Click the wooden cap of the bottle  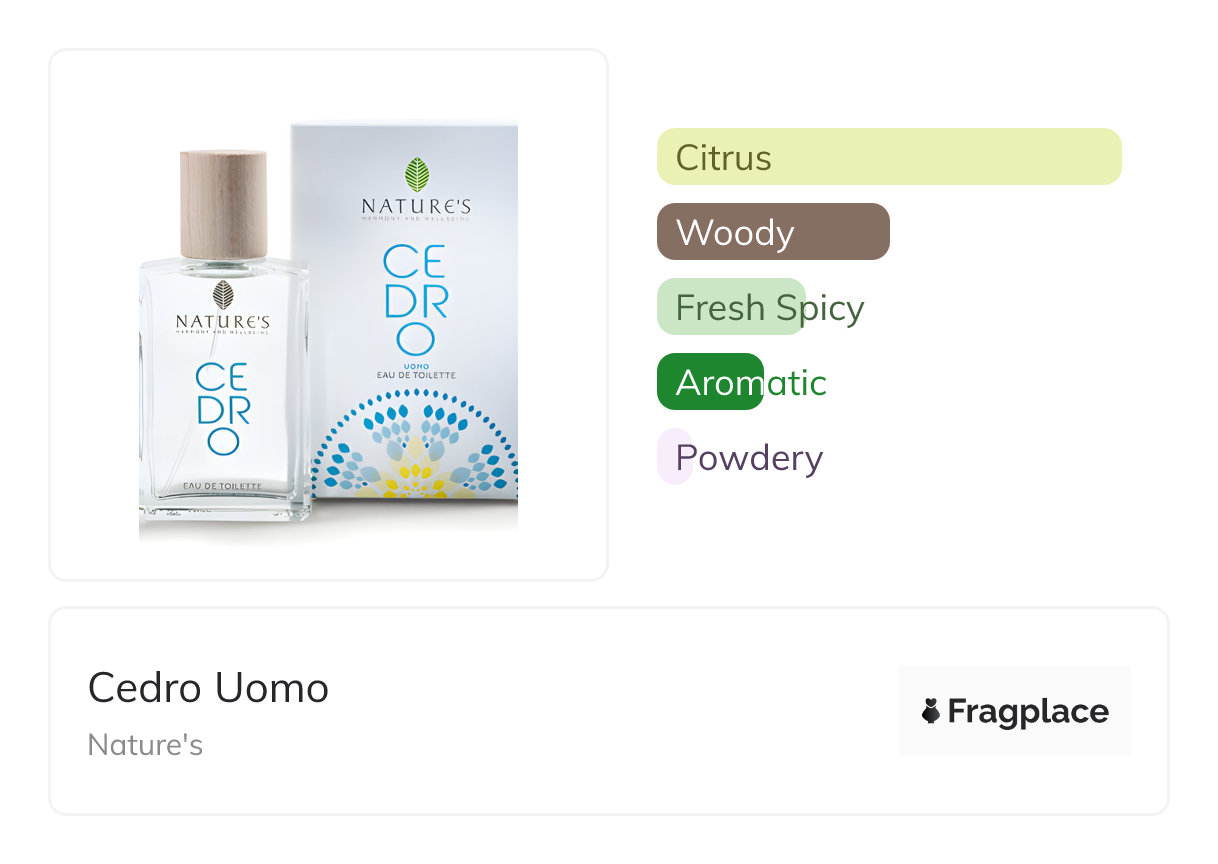click(x=223, y=204)
